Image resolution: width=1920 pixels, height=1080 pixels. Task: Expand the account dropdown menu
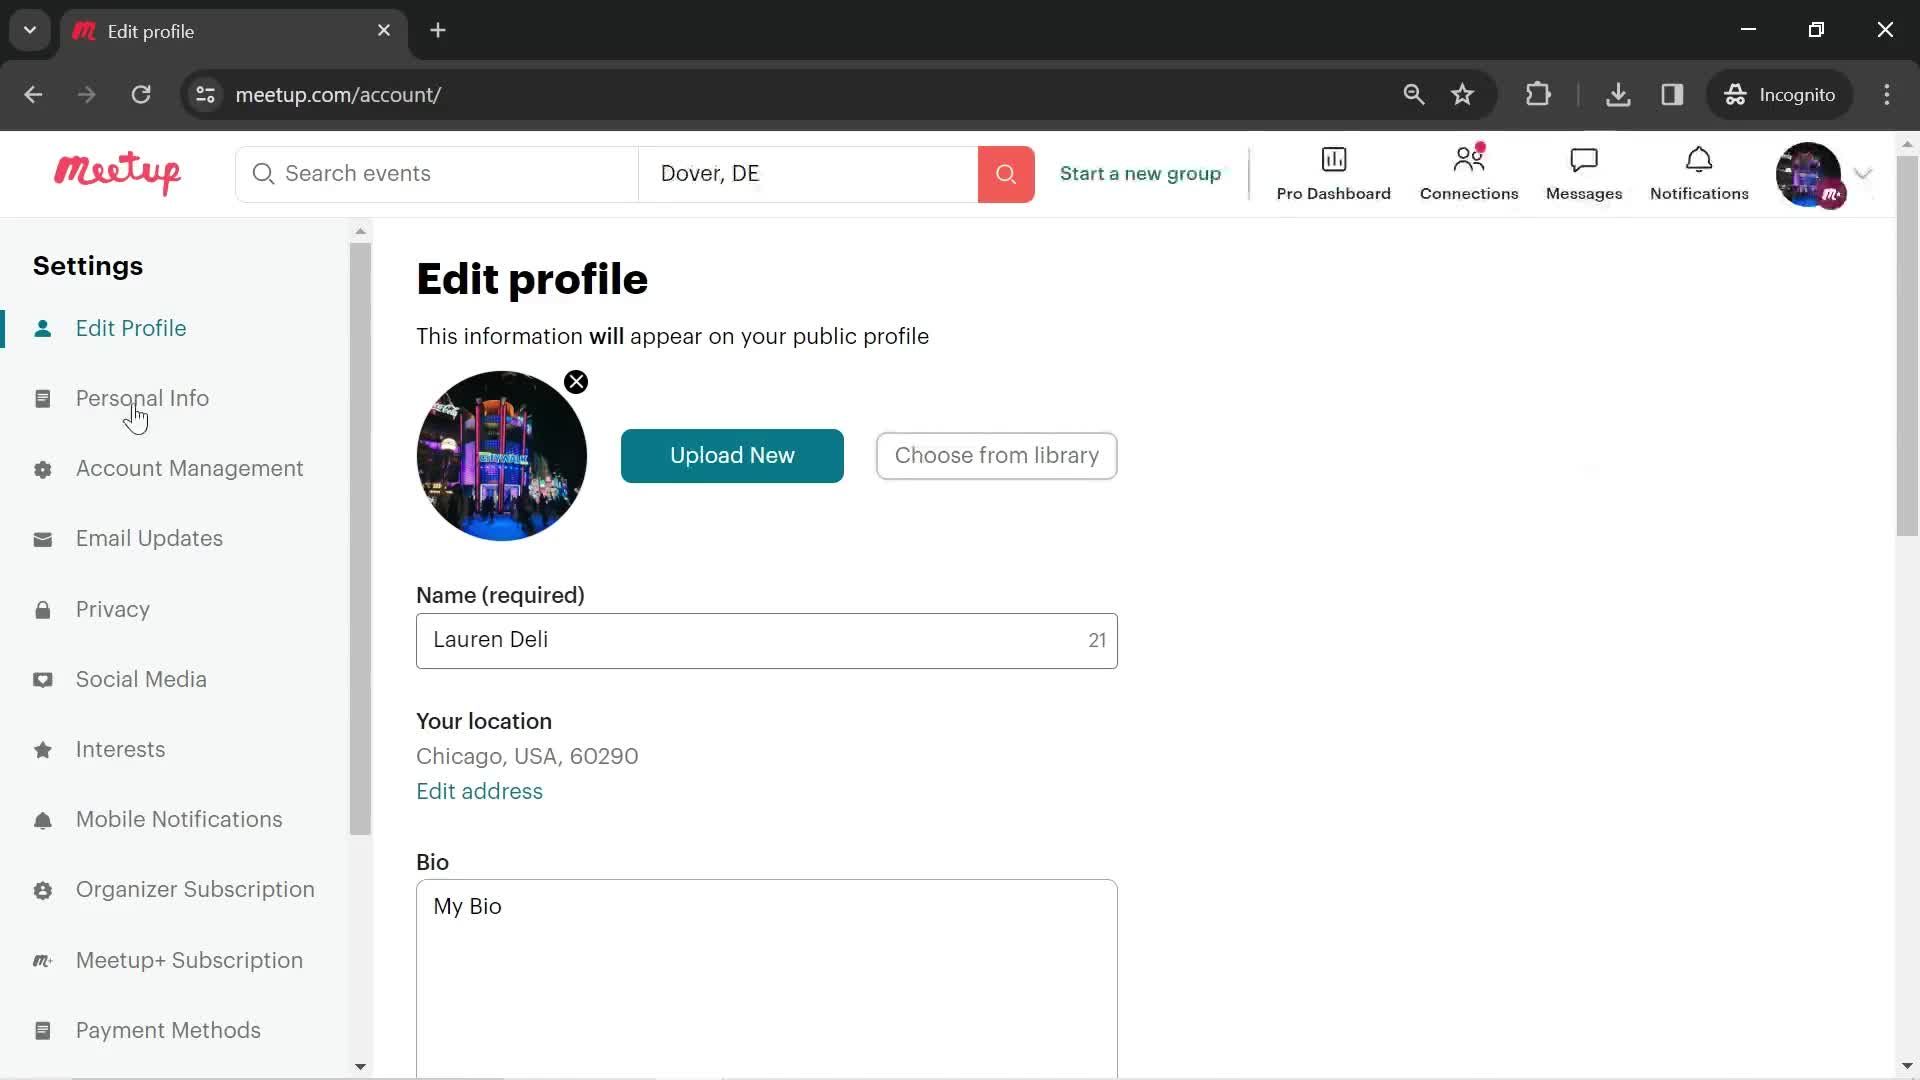(x=1863, y=173)
